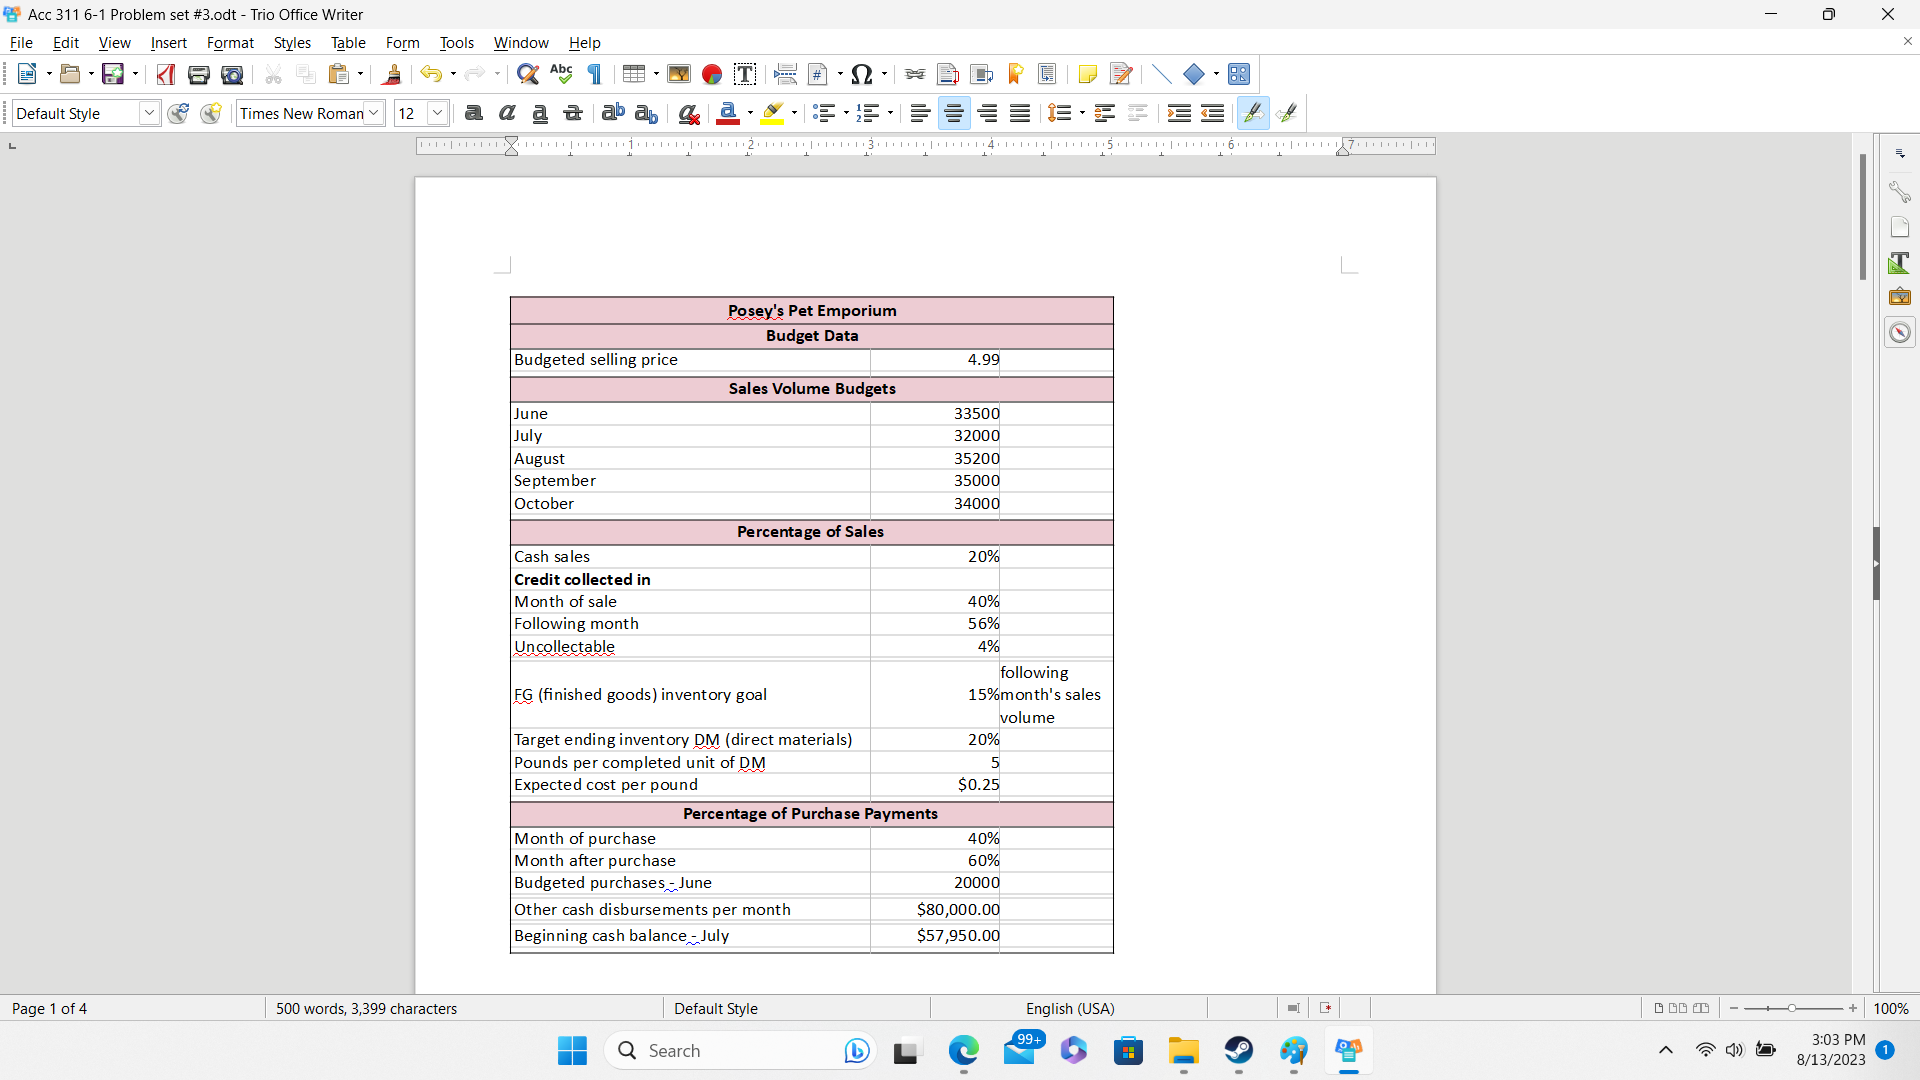Viewport: 1920px width, 1080px height.
Task: Increase paragraph indent
Action: pyautogui.click(x=1179, y=113)
